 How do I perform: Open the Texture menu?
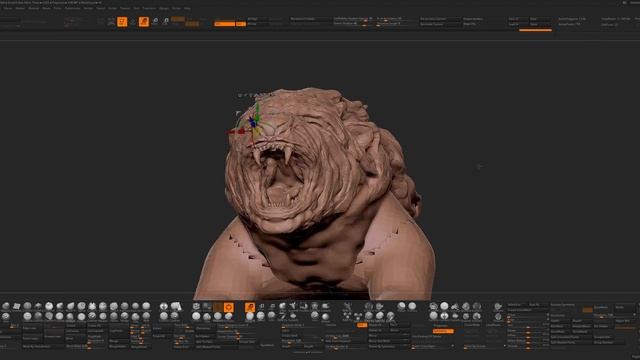click(x=124, y=8)
